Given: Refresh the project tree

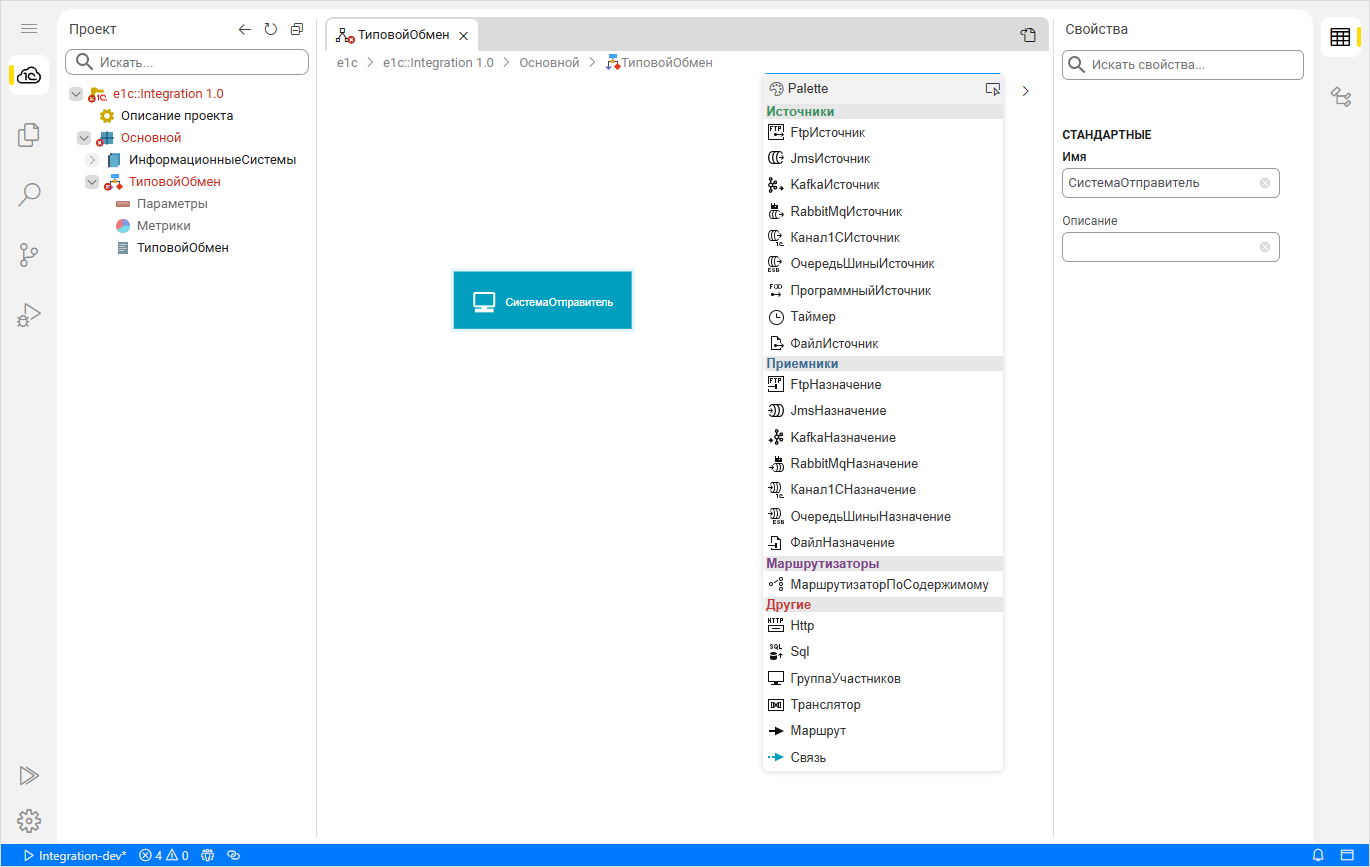Looking at the screenshot, I should (271, 30).
